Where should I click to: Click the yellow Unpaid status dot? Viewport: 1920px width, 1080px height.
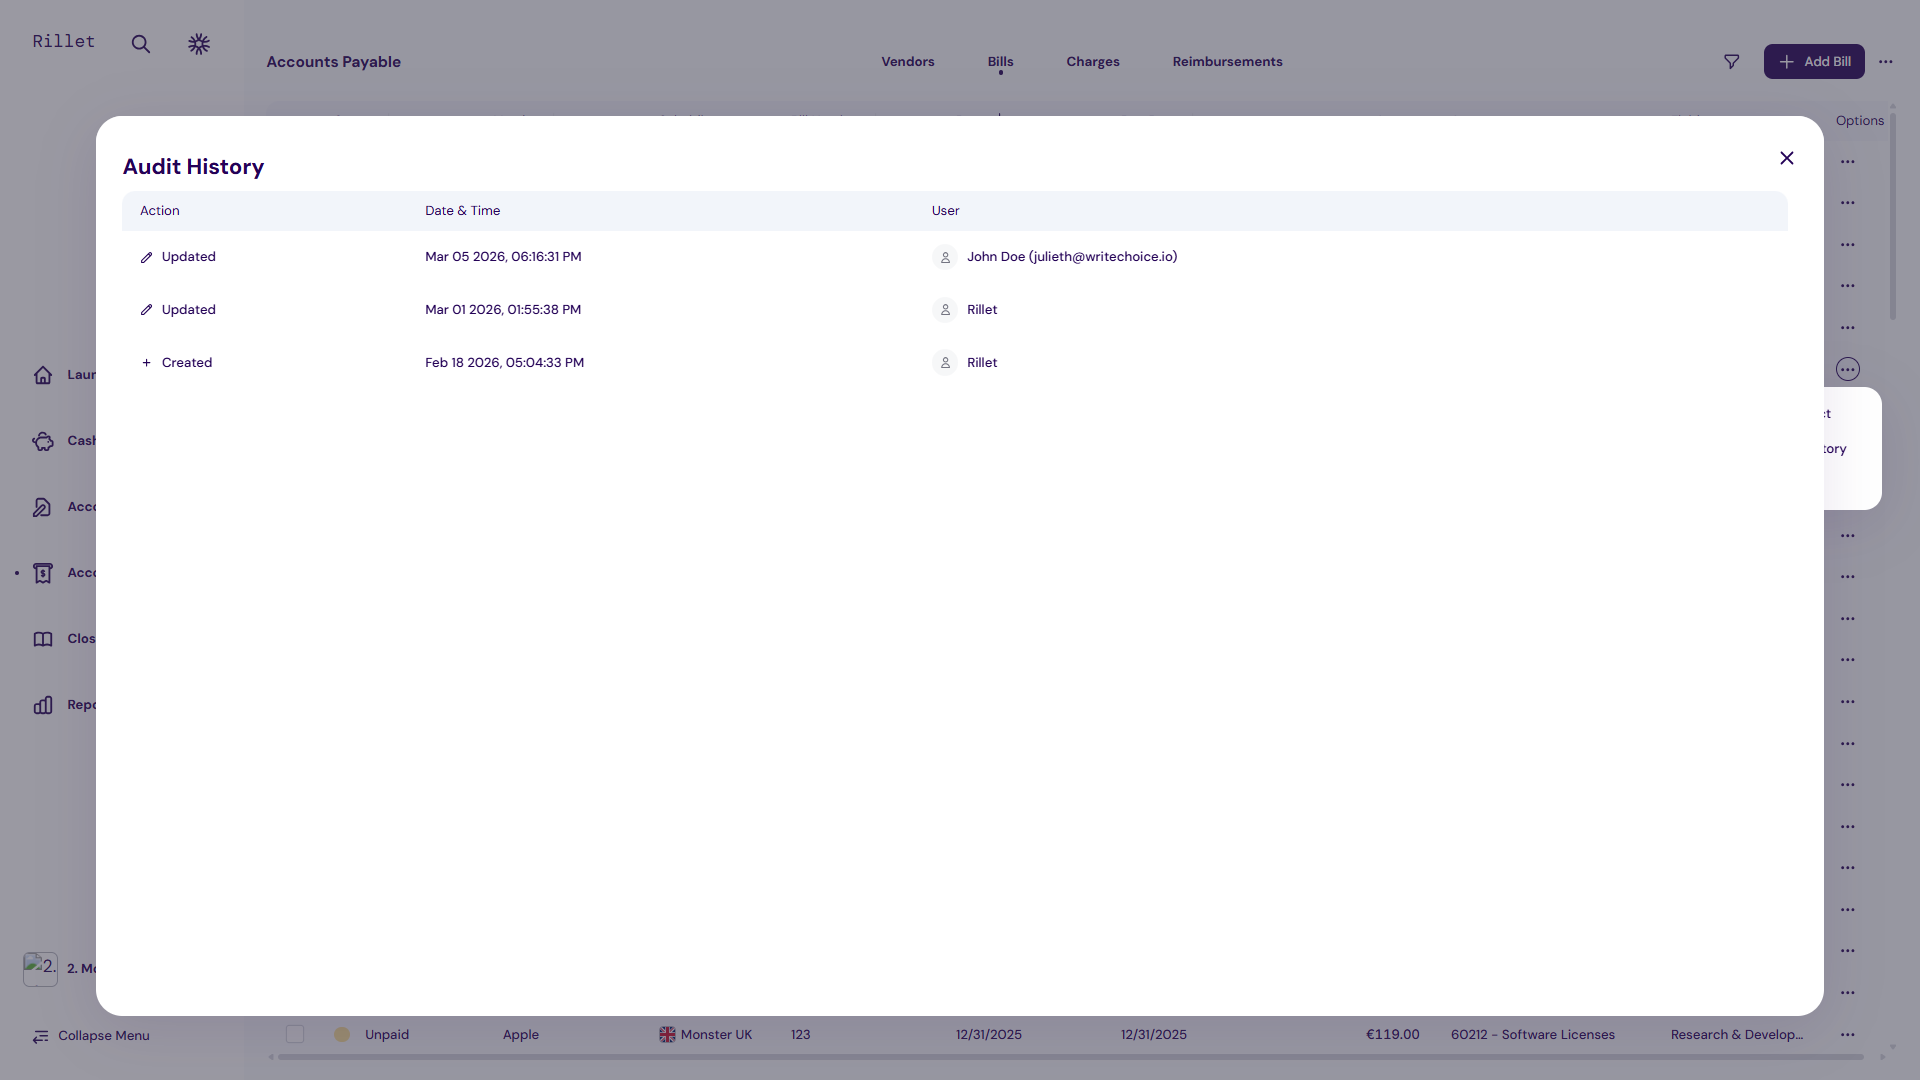[x=342, y=1034]
